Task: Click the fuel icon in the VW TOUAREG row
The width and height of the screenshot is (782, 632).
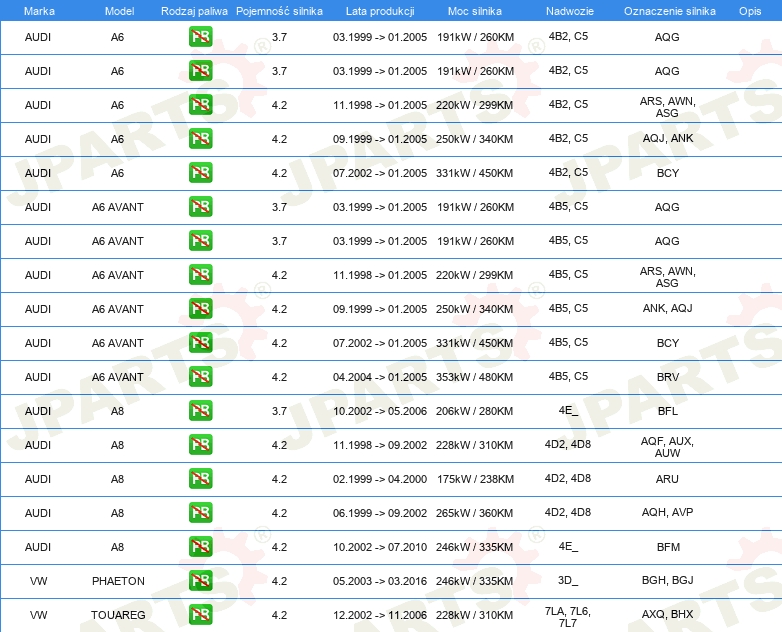Action: coord(200,615)
